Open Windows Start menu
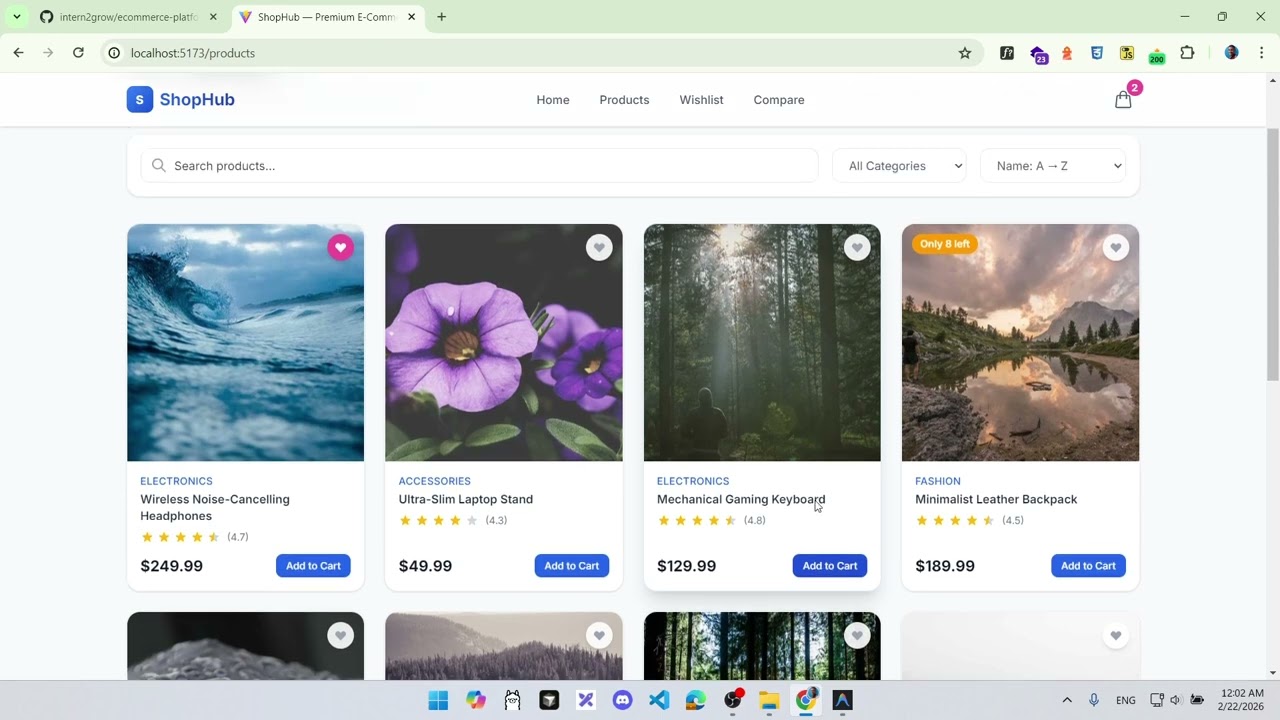The height and width of the screenshot is (720, 1280). (438, 700)
